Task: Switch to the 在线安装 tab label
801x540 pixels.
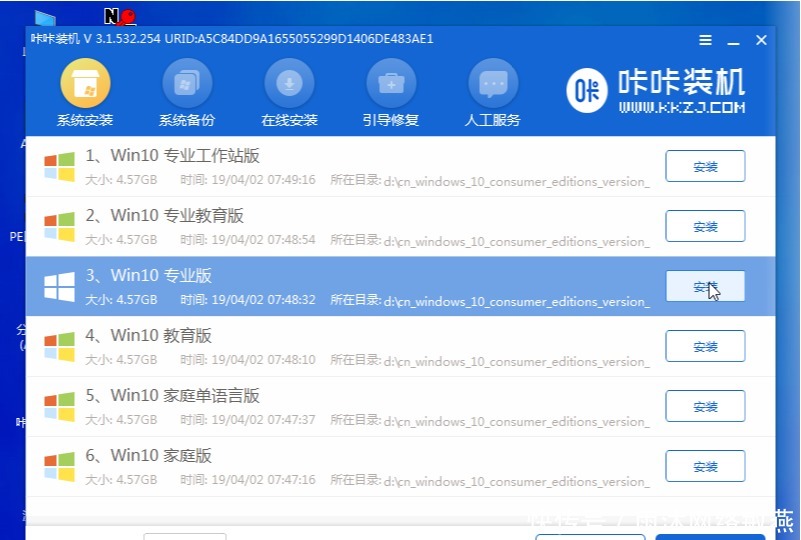Action: point(289,120)
